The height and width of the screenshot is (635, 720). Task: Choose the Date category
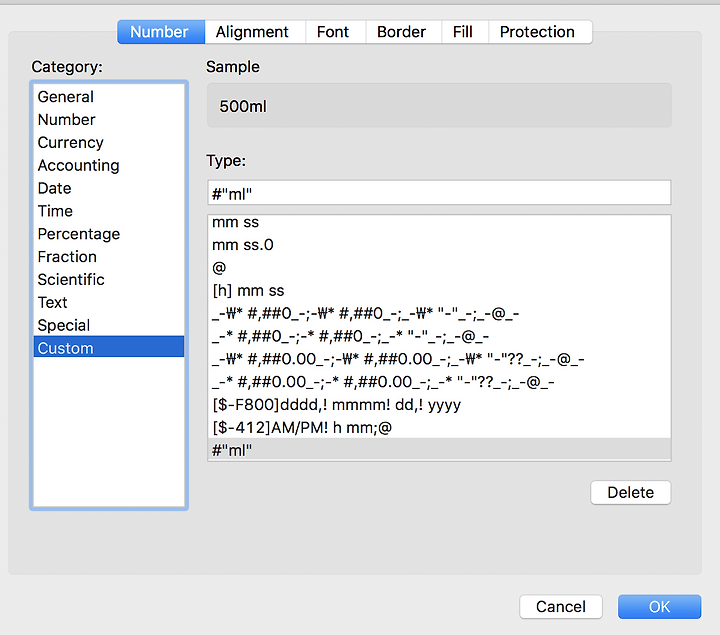(x=109, y=188)
